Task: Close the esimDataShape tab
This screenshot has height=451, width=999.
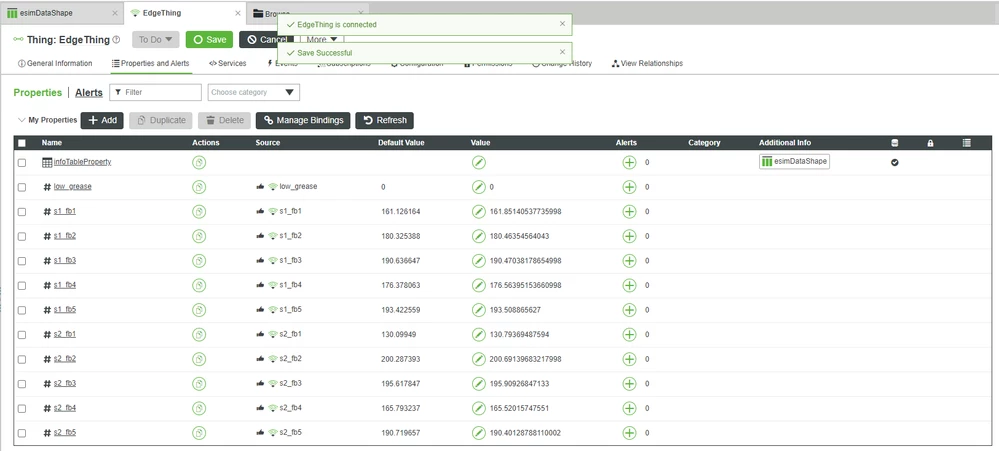Action: [115, 13]
